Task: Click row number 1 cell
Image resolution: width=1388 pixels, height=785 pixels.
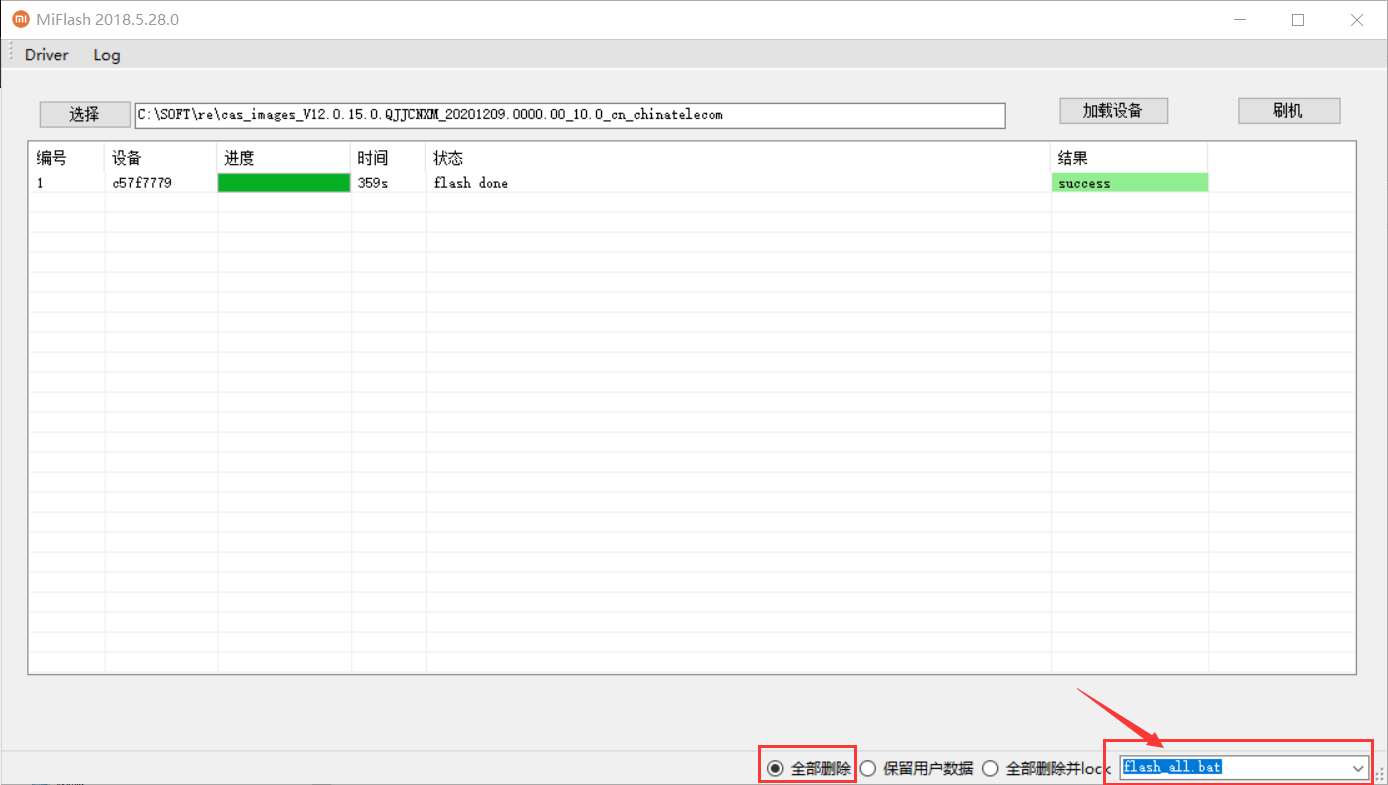Action: click(40, 183)
